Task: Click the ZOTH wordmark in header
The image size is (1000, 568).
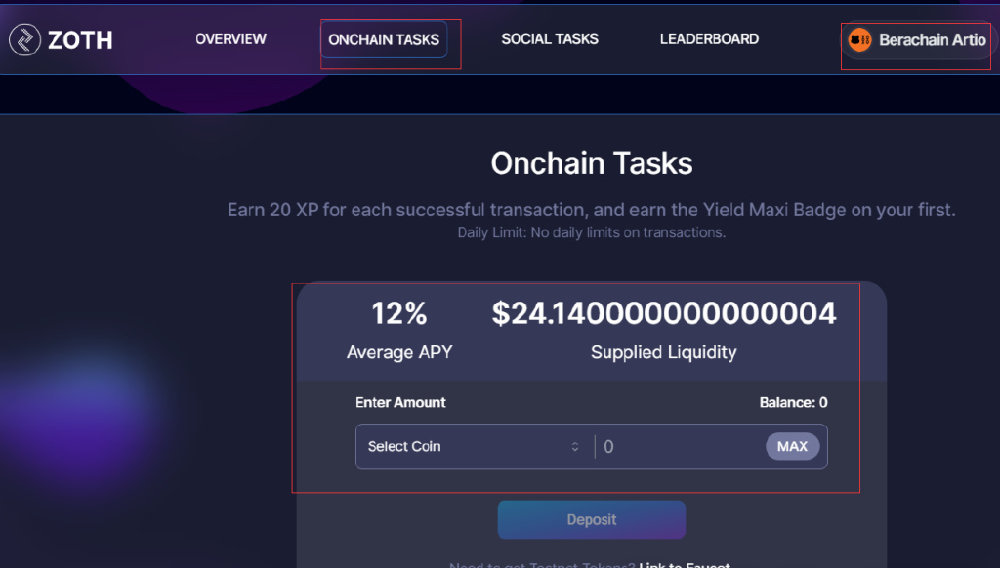Action: [80, 40]
